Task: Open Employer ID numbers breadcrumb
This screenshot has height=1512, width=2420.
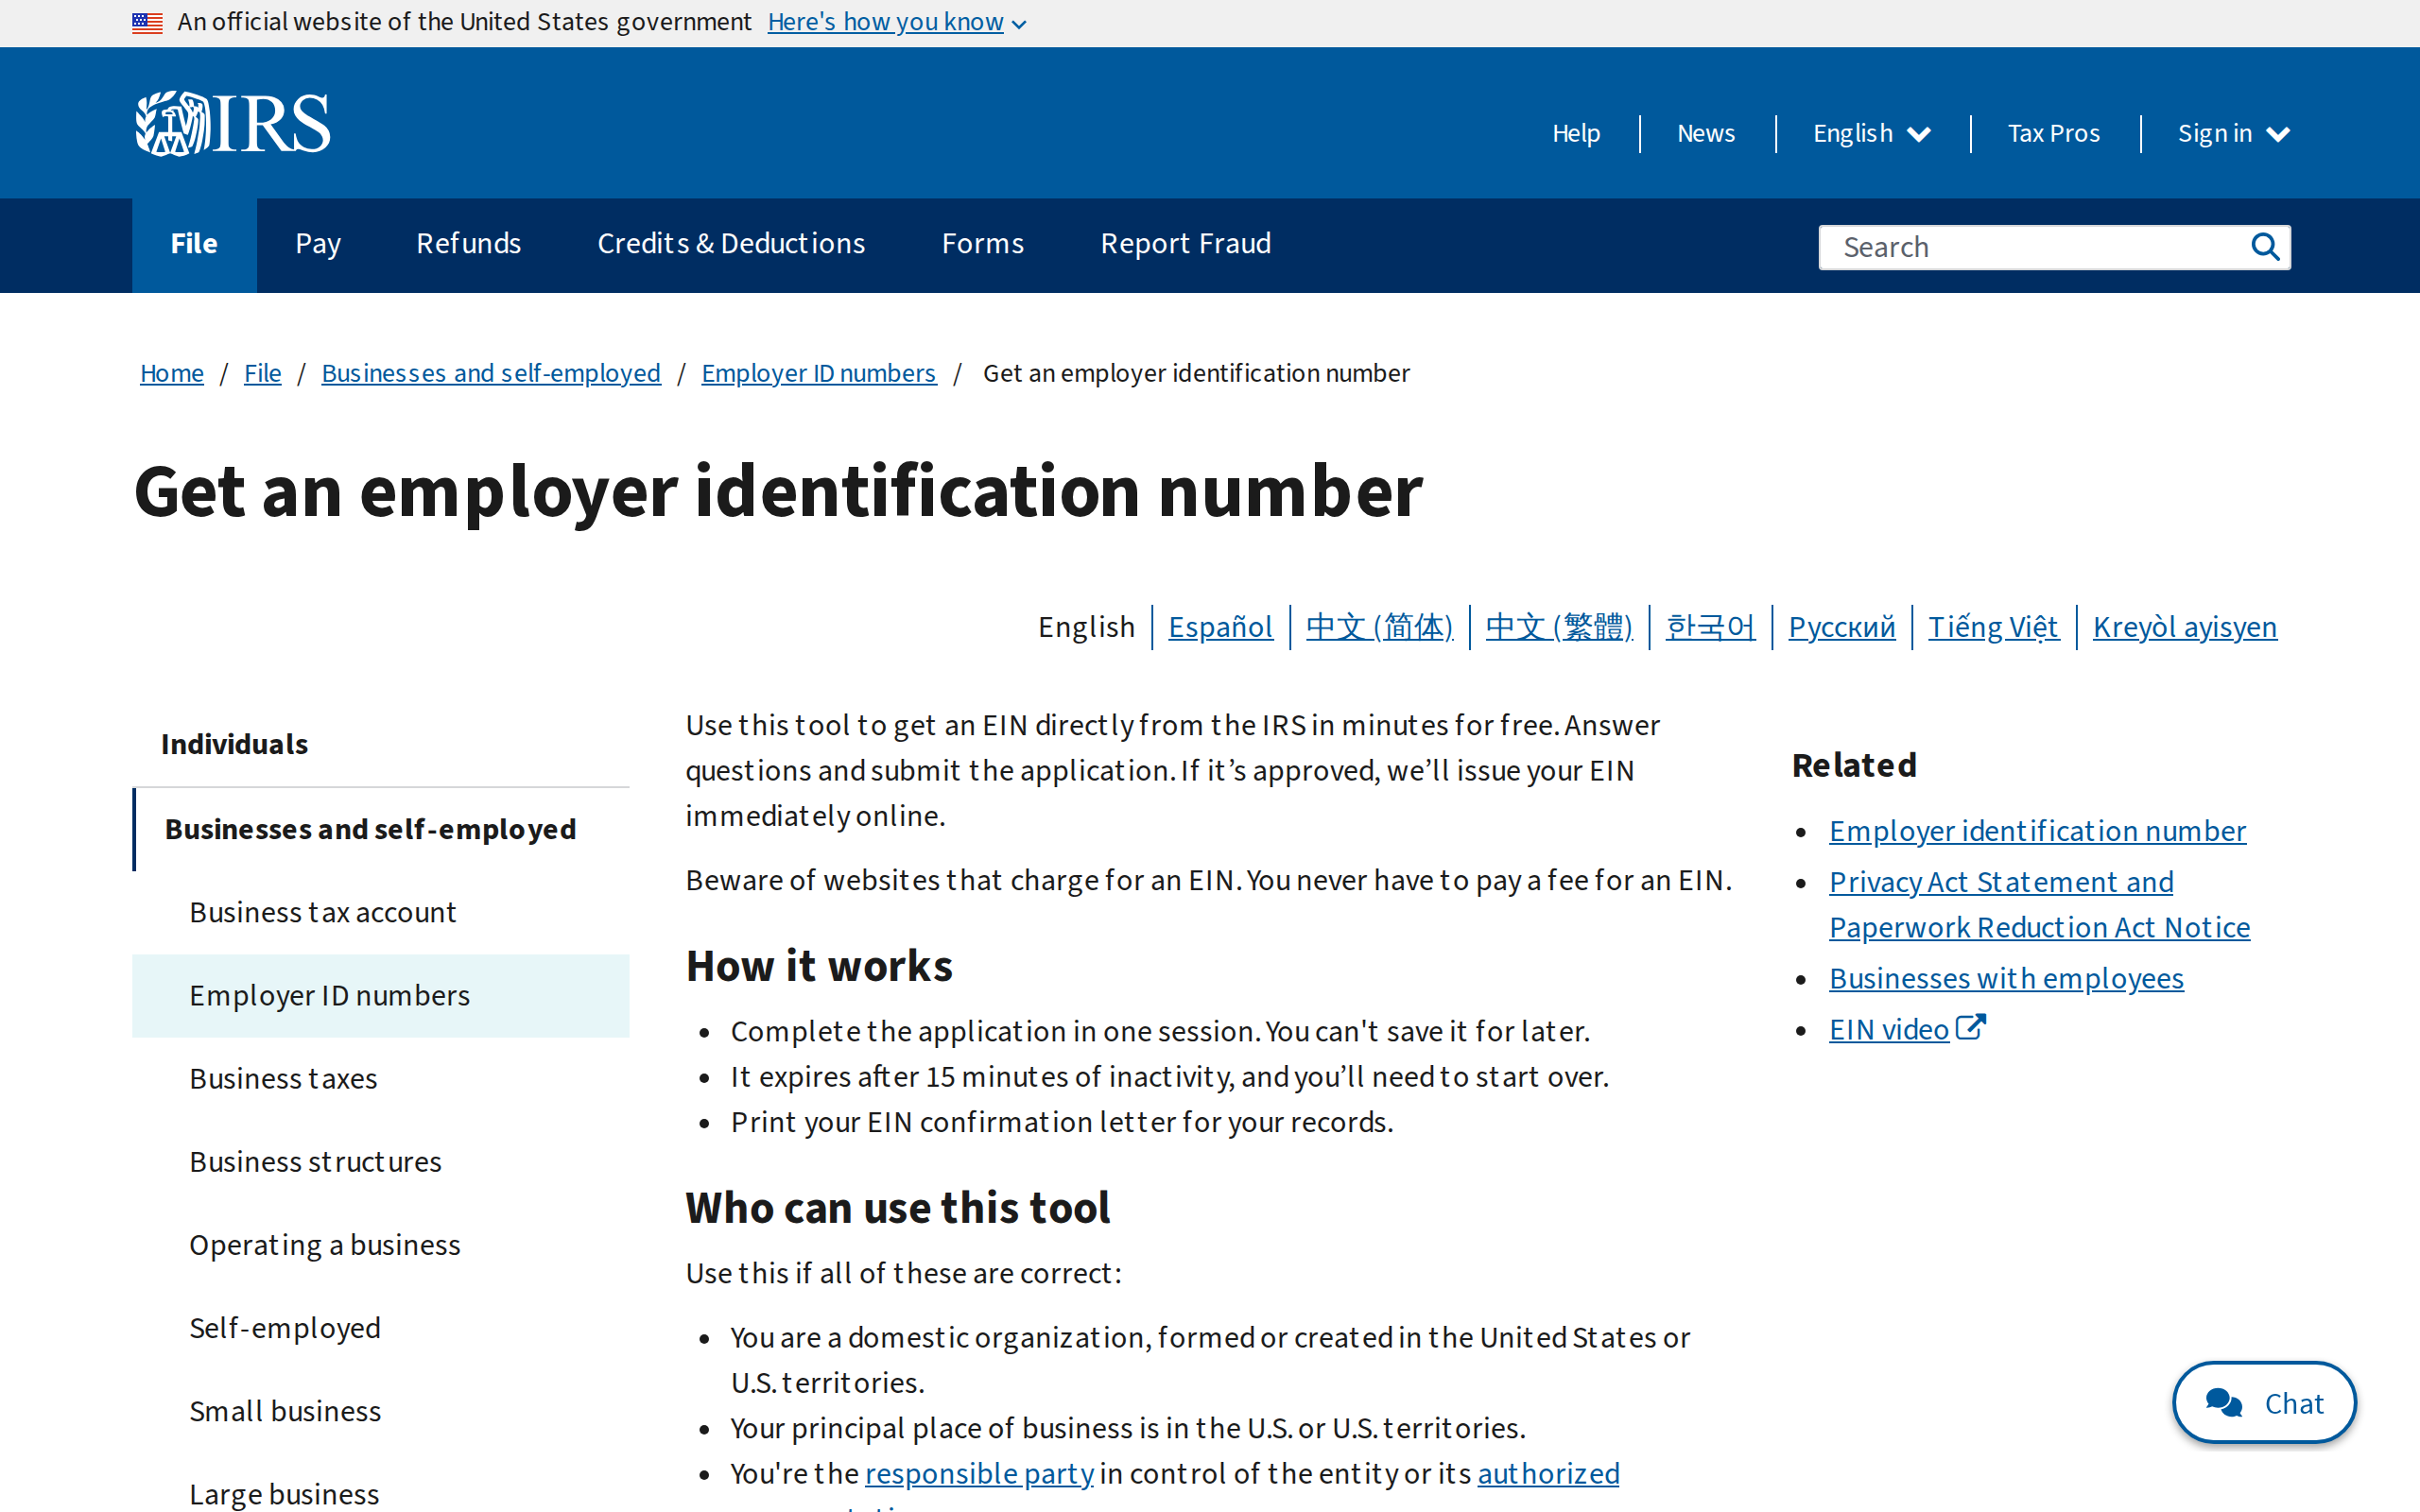Action: click(818, 373)
